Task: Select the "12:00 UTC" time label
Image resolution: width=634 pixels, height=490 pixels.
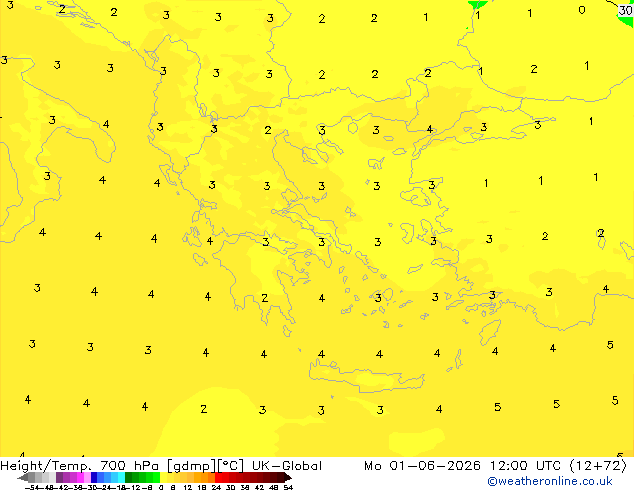Action: (525, 466)
